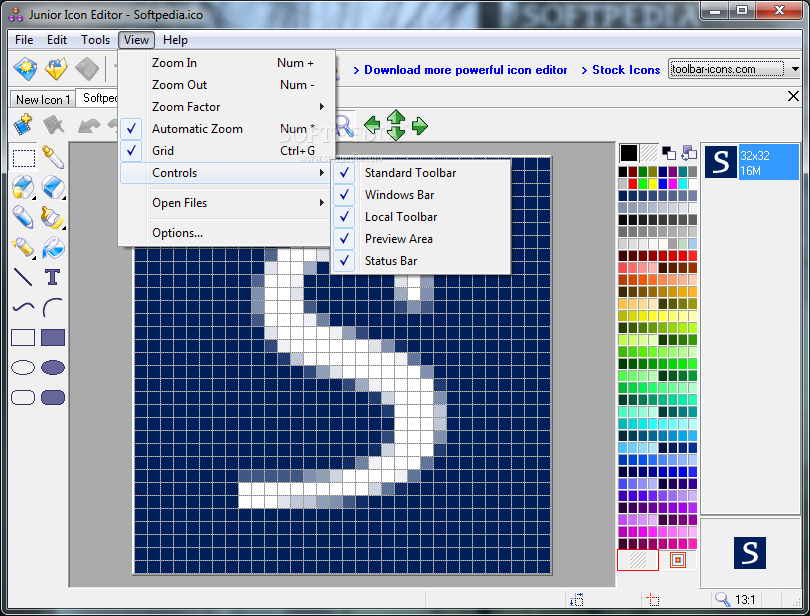810x616 pixels.
Task: Select the Filled Ellipse tool
Action: click(53, 367)
